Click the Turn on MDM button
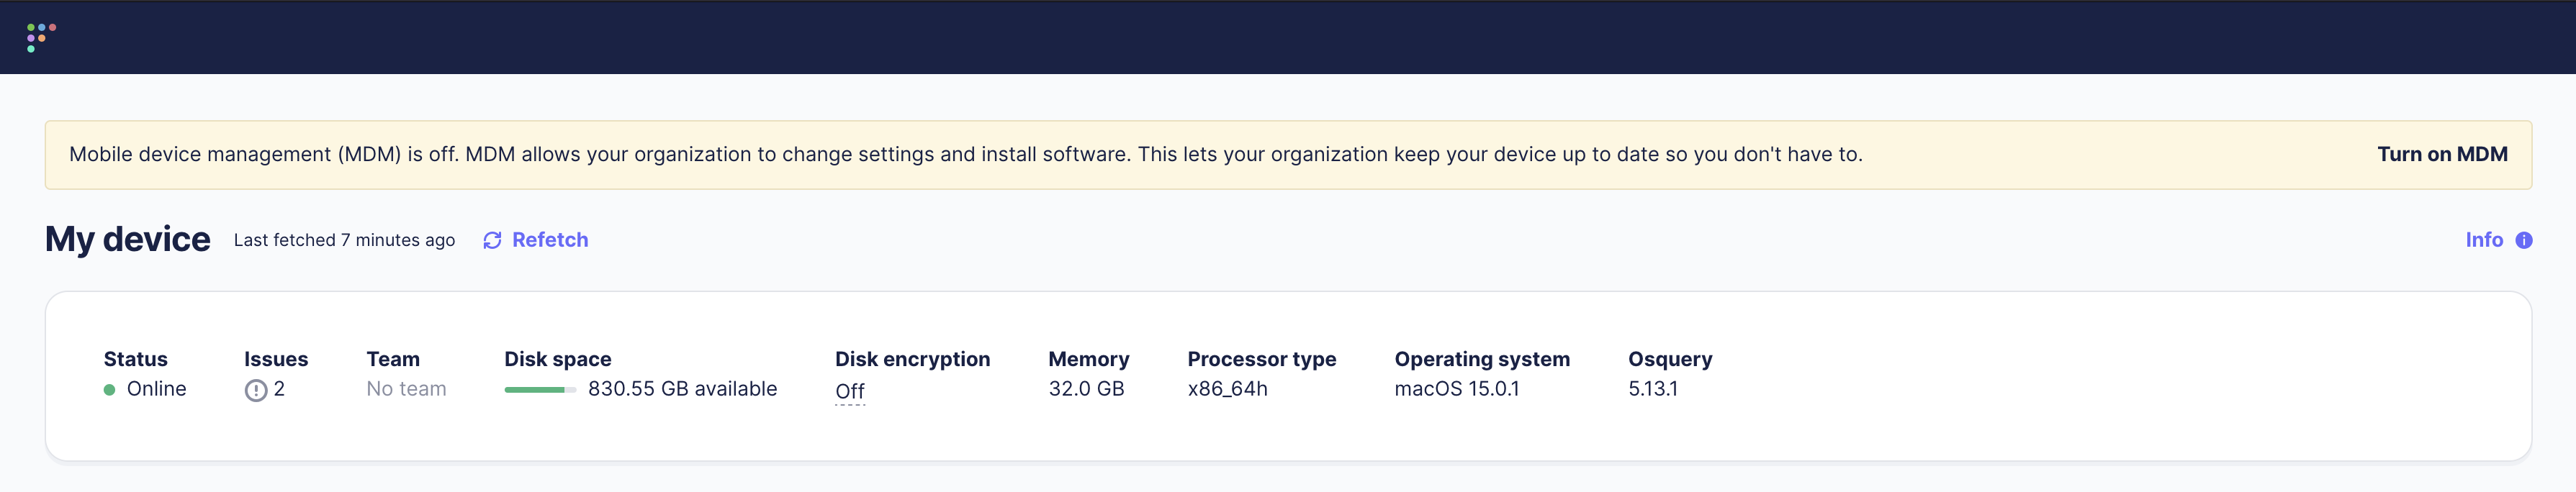2576x492 pixels. coord(2442,154)
